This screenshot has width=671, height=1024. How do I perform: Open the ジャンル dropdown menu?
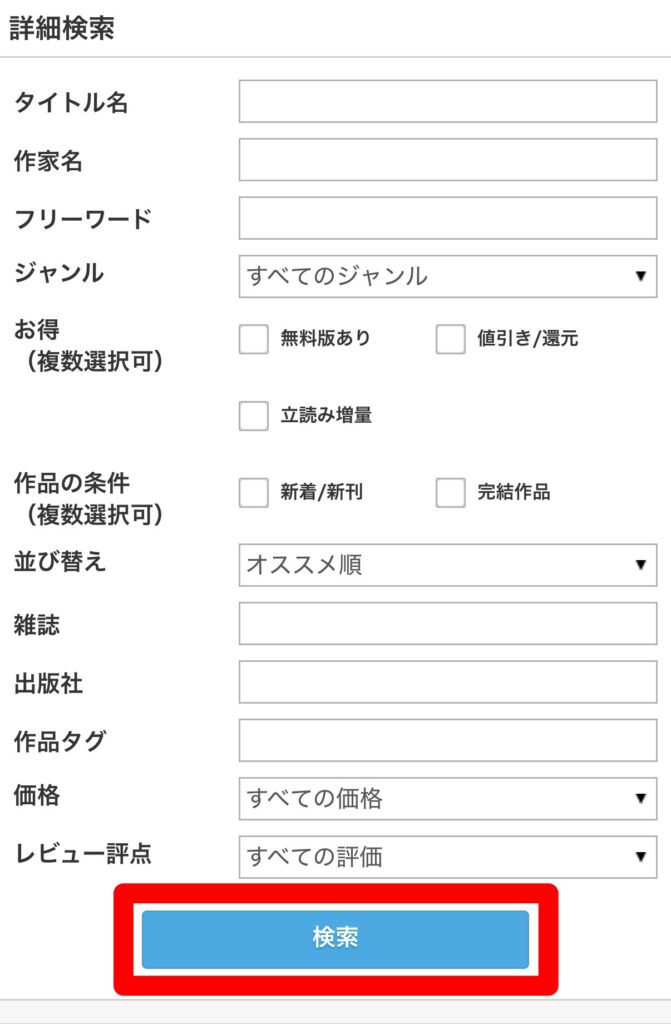click(x=447, y=276)
